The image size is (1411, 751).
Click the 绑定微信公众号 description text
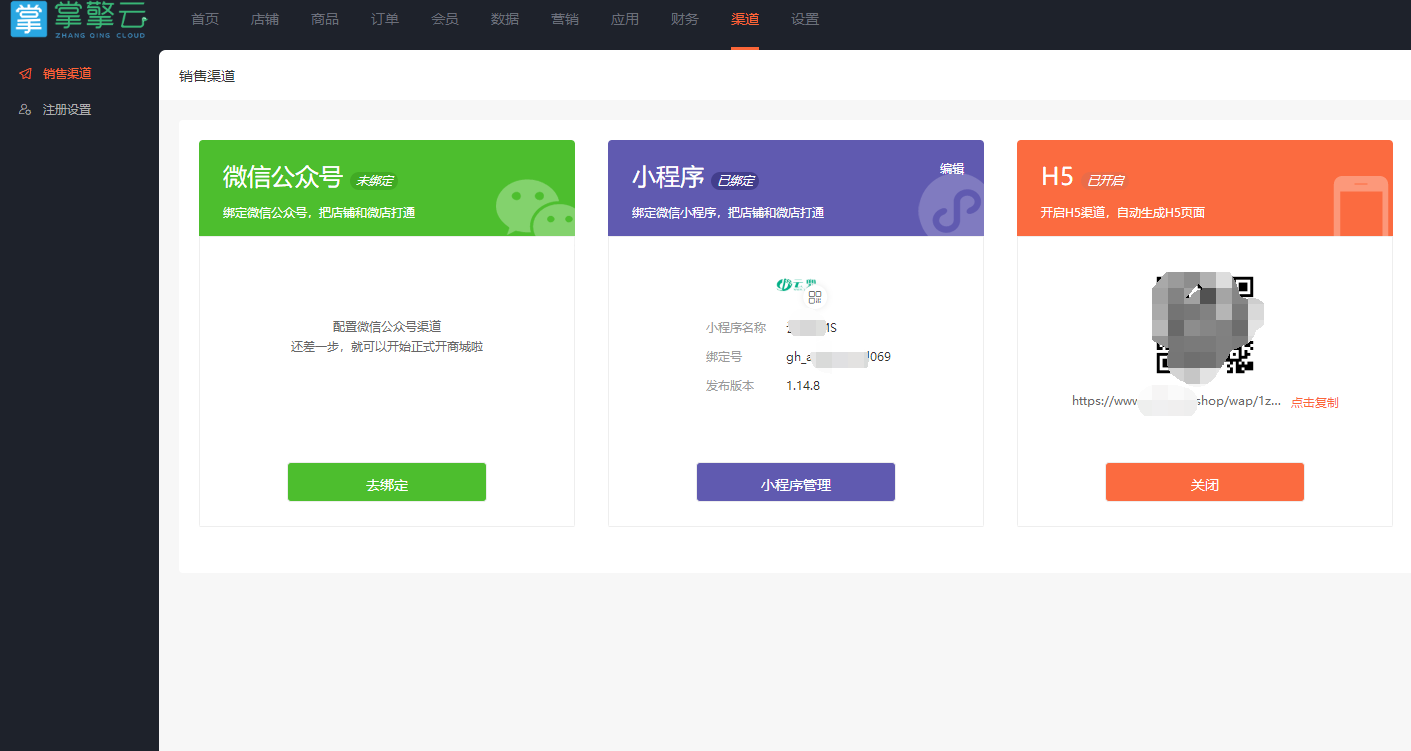(x=319, y=213)
